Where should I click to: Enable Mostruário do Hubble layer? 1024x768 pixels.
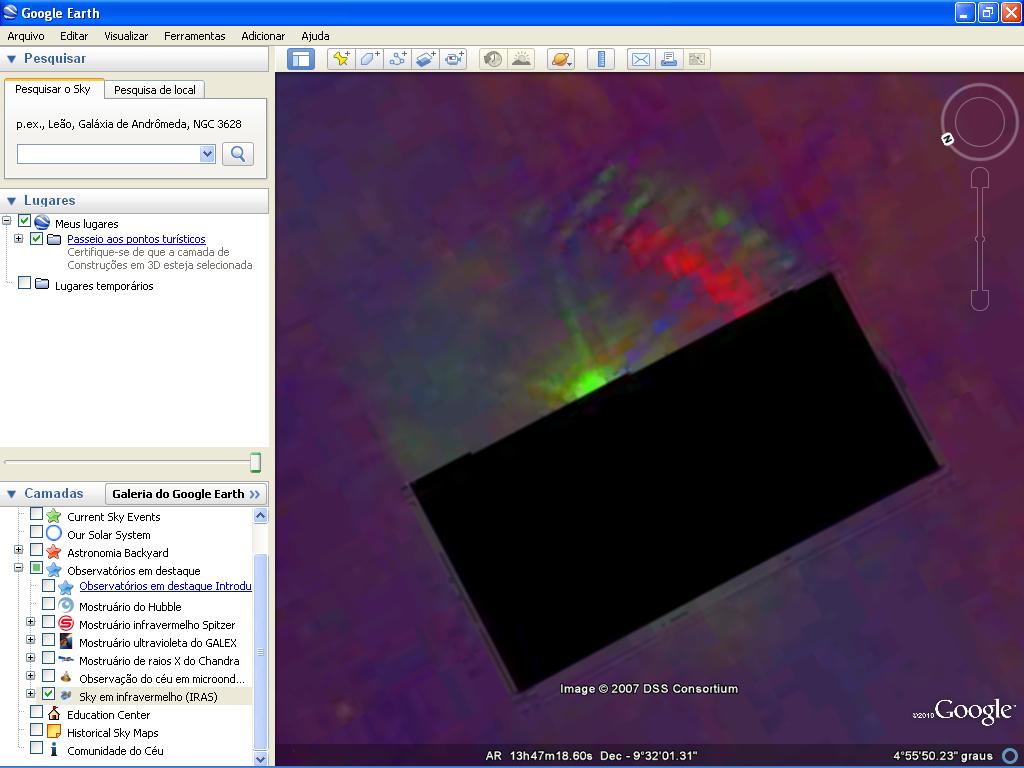[x=48, y=604]
